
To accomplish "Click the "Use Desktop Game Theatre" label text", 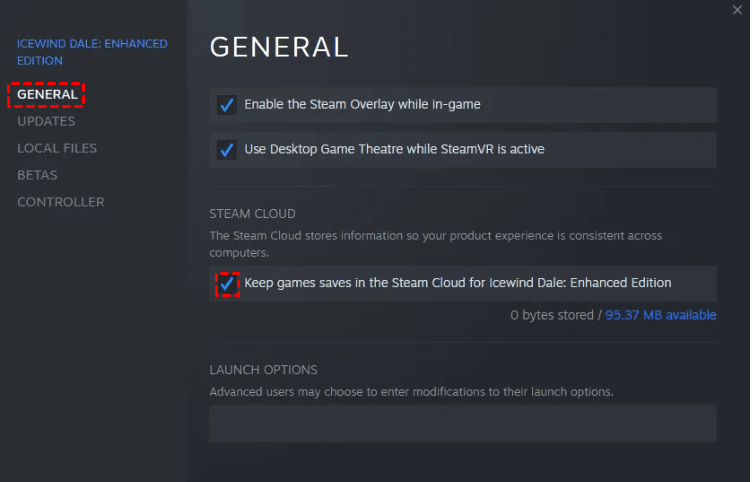I will [394, 149].
